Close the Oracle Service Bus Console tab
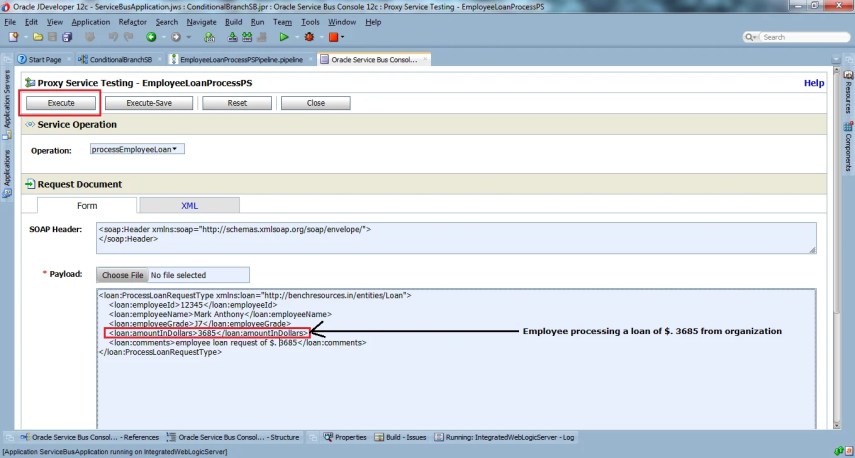Viewport: 855px width, 458px height. pos(425,59)
